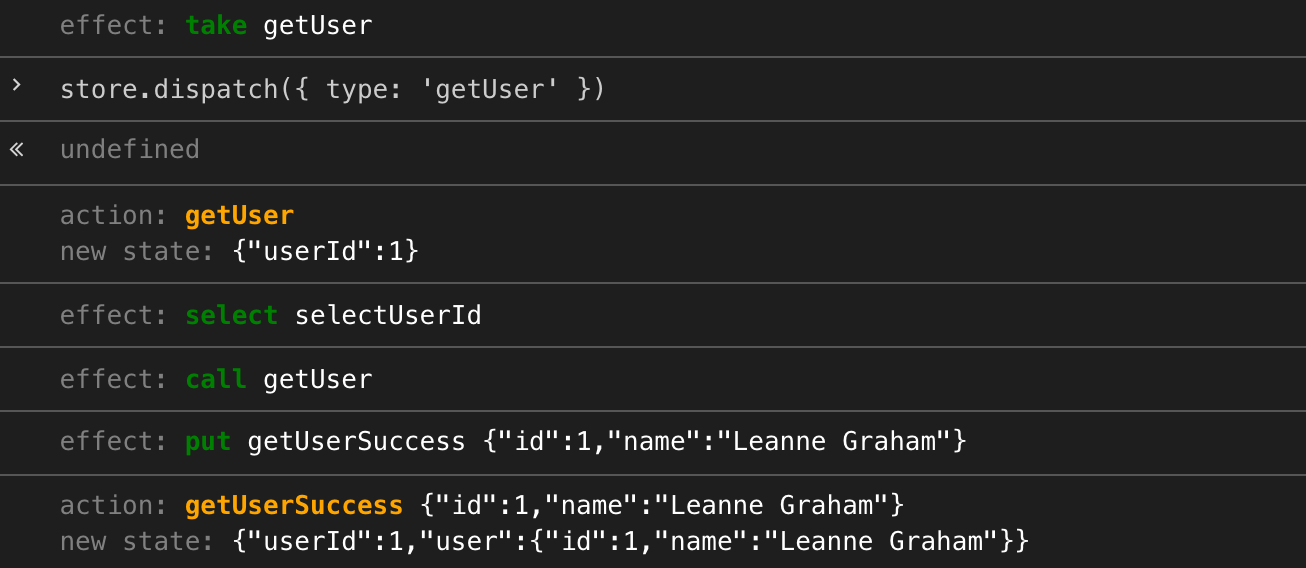Click the green select effect keyword
1306x568 pixels.
pyautogui.click(x=232, y=316)
